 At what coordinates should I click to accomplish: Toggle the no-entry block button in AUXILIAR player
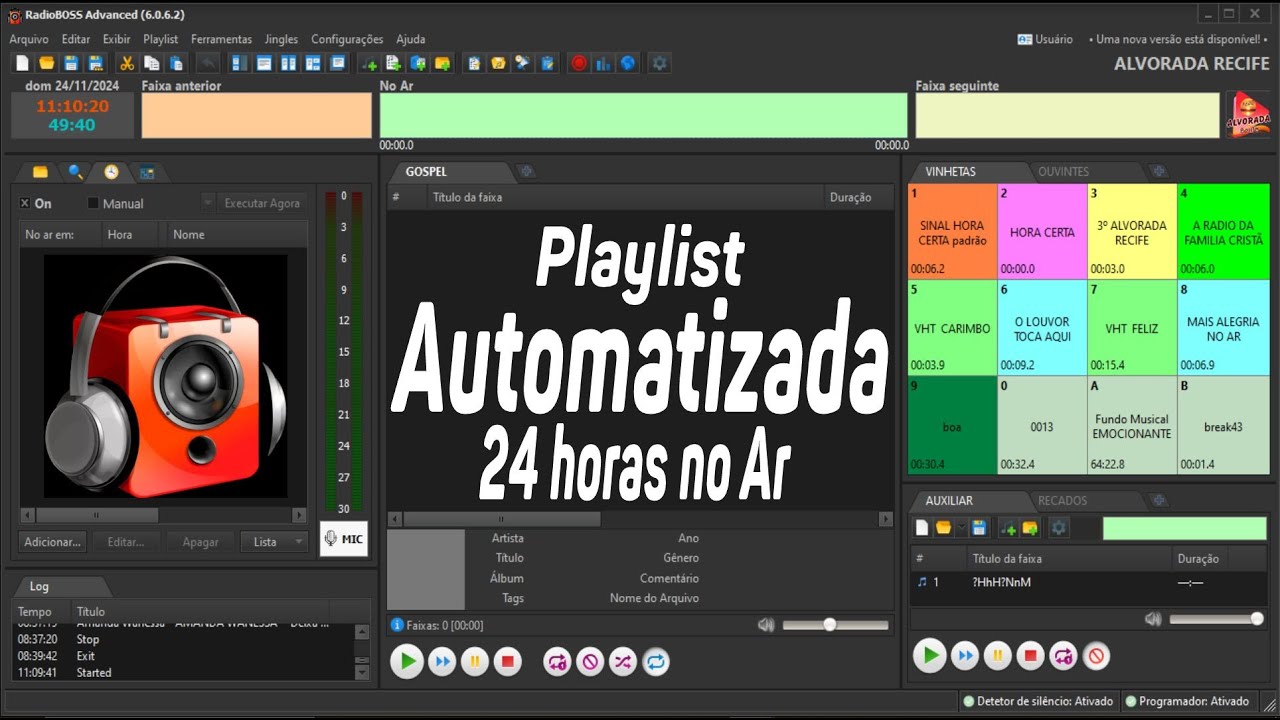[1096, 656]
